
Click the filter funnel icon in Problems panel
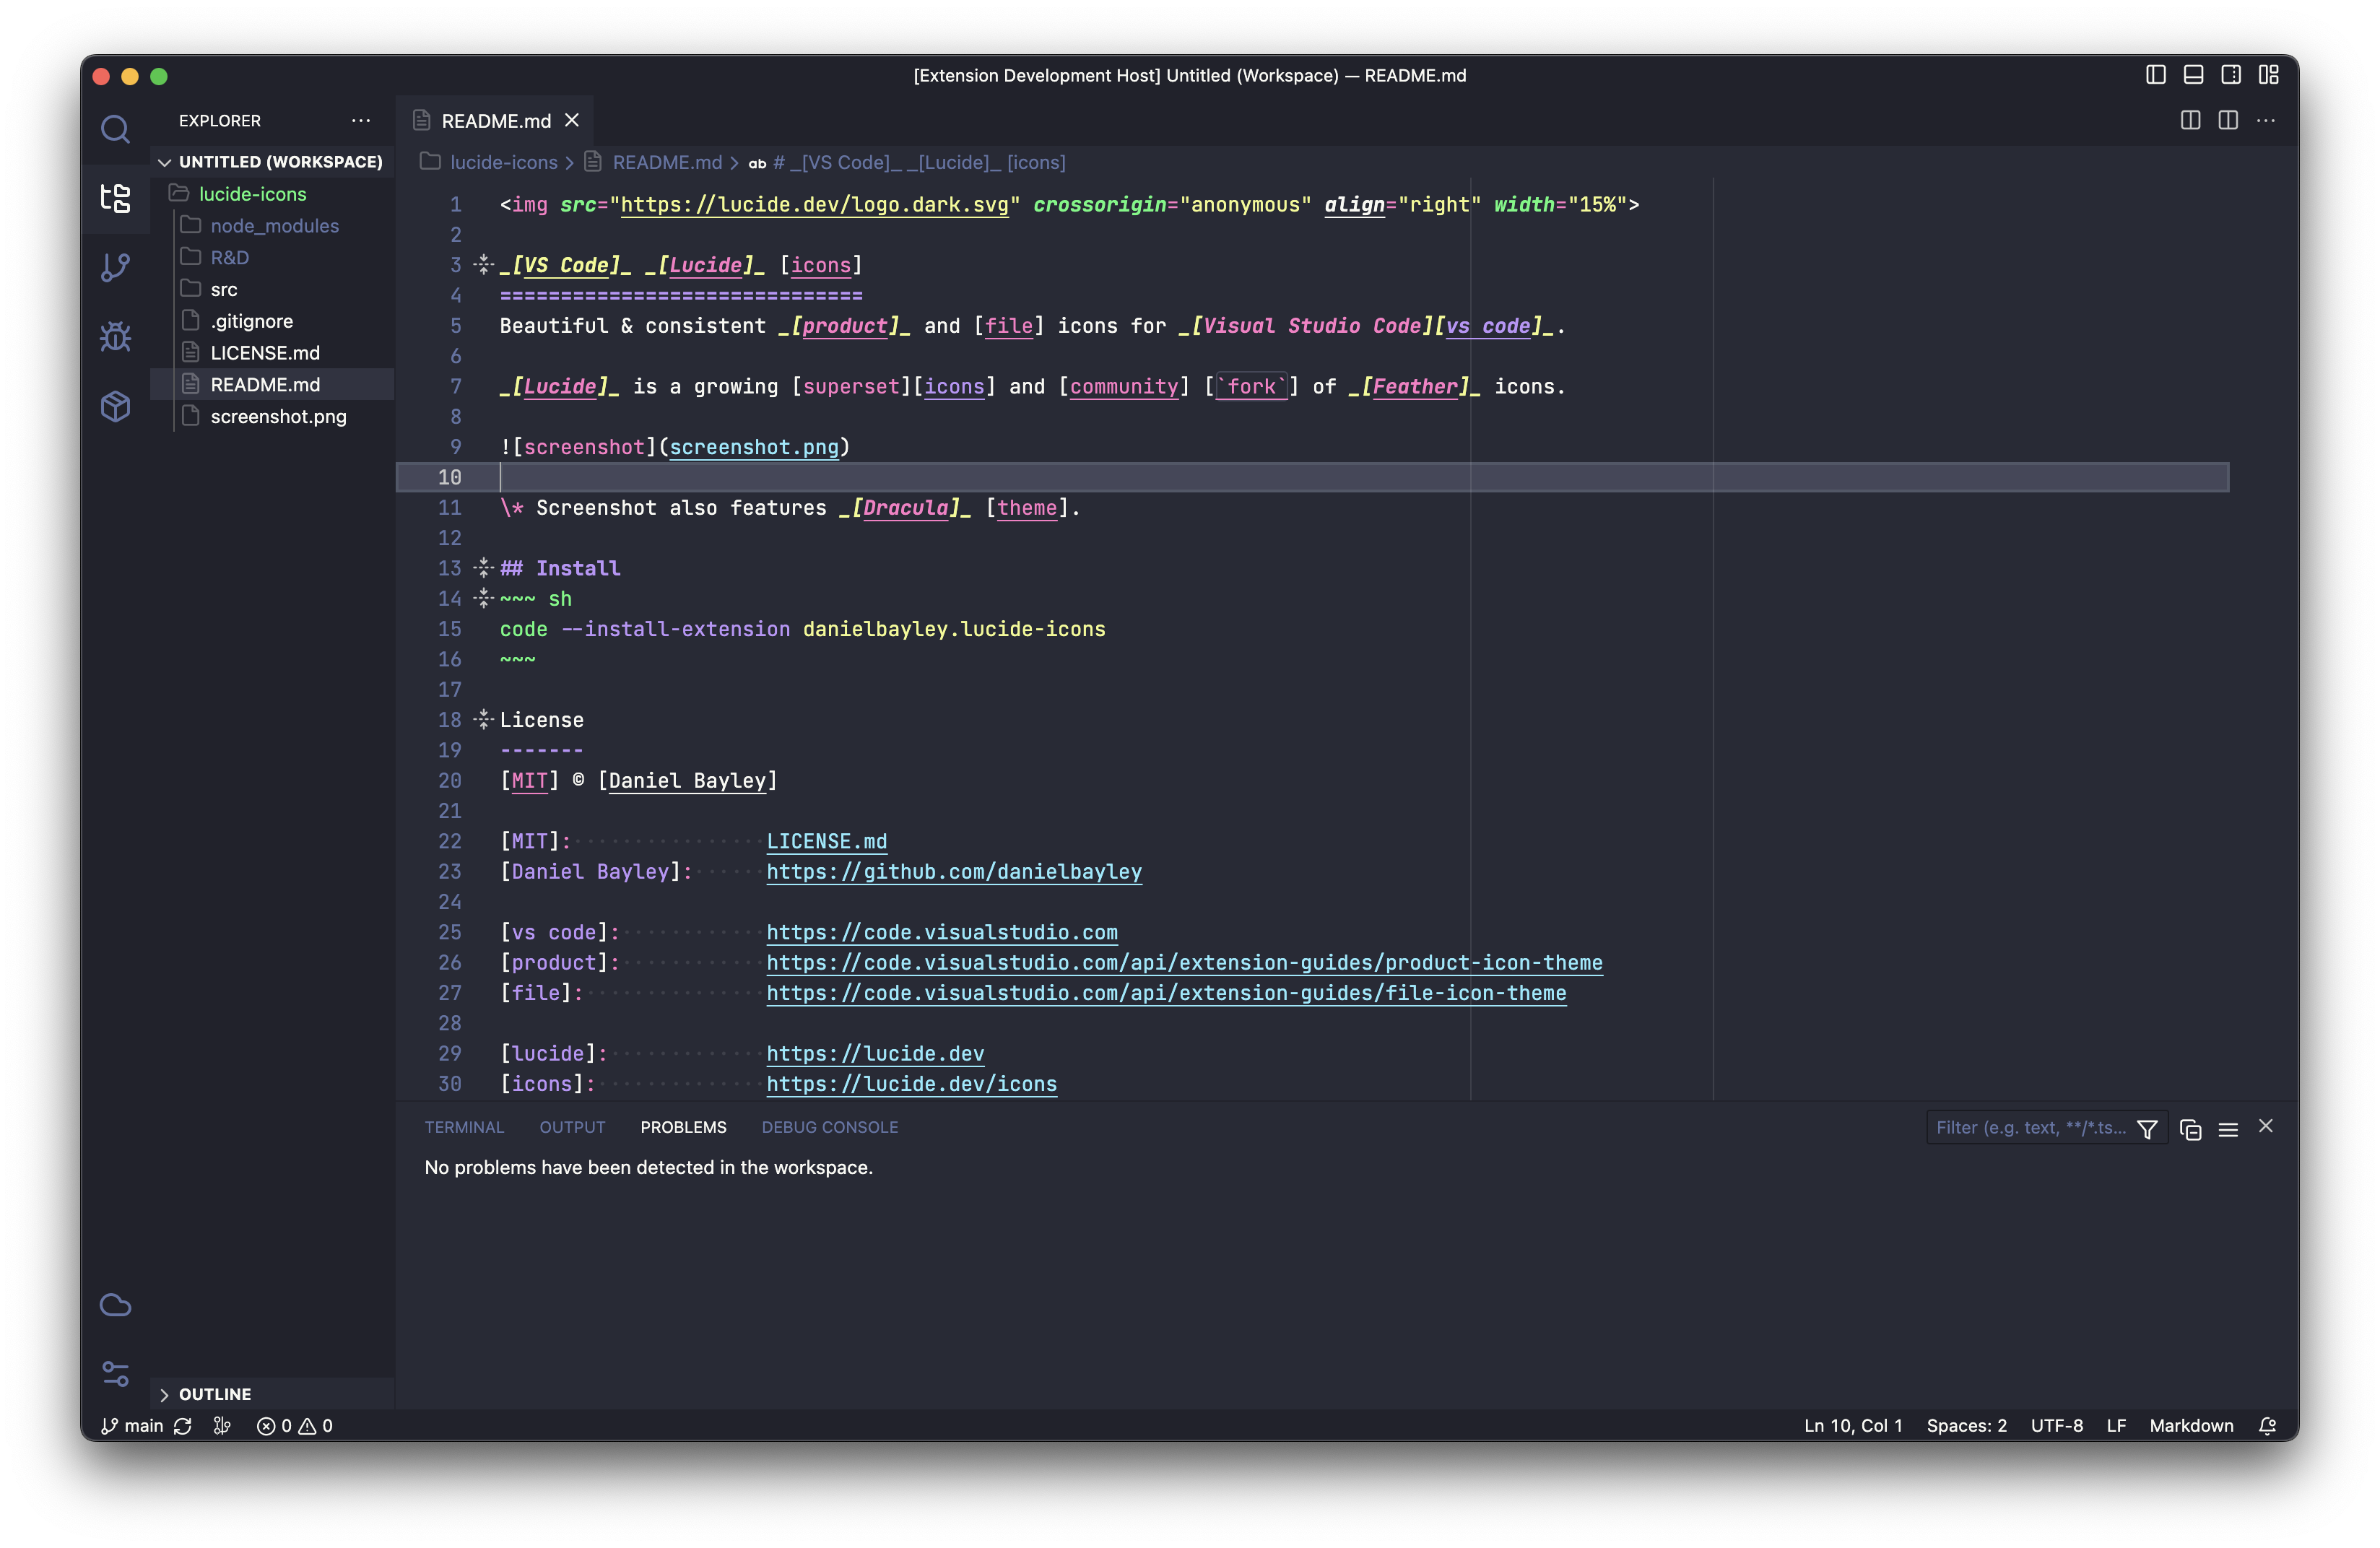[2147, 1129]
